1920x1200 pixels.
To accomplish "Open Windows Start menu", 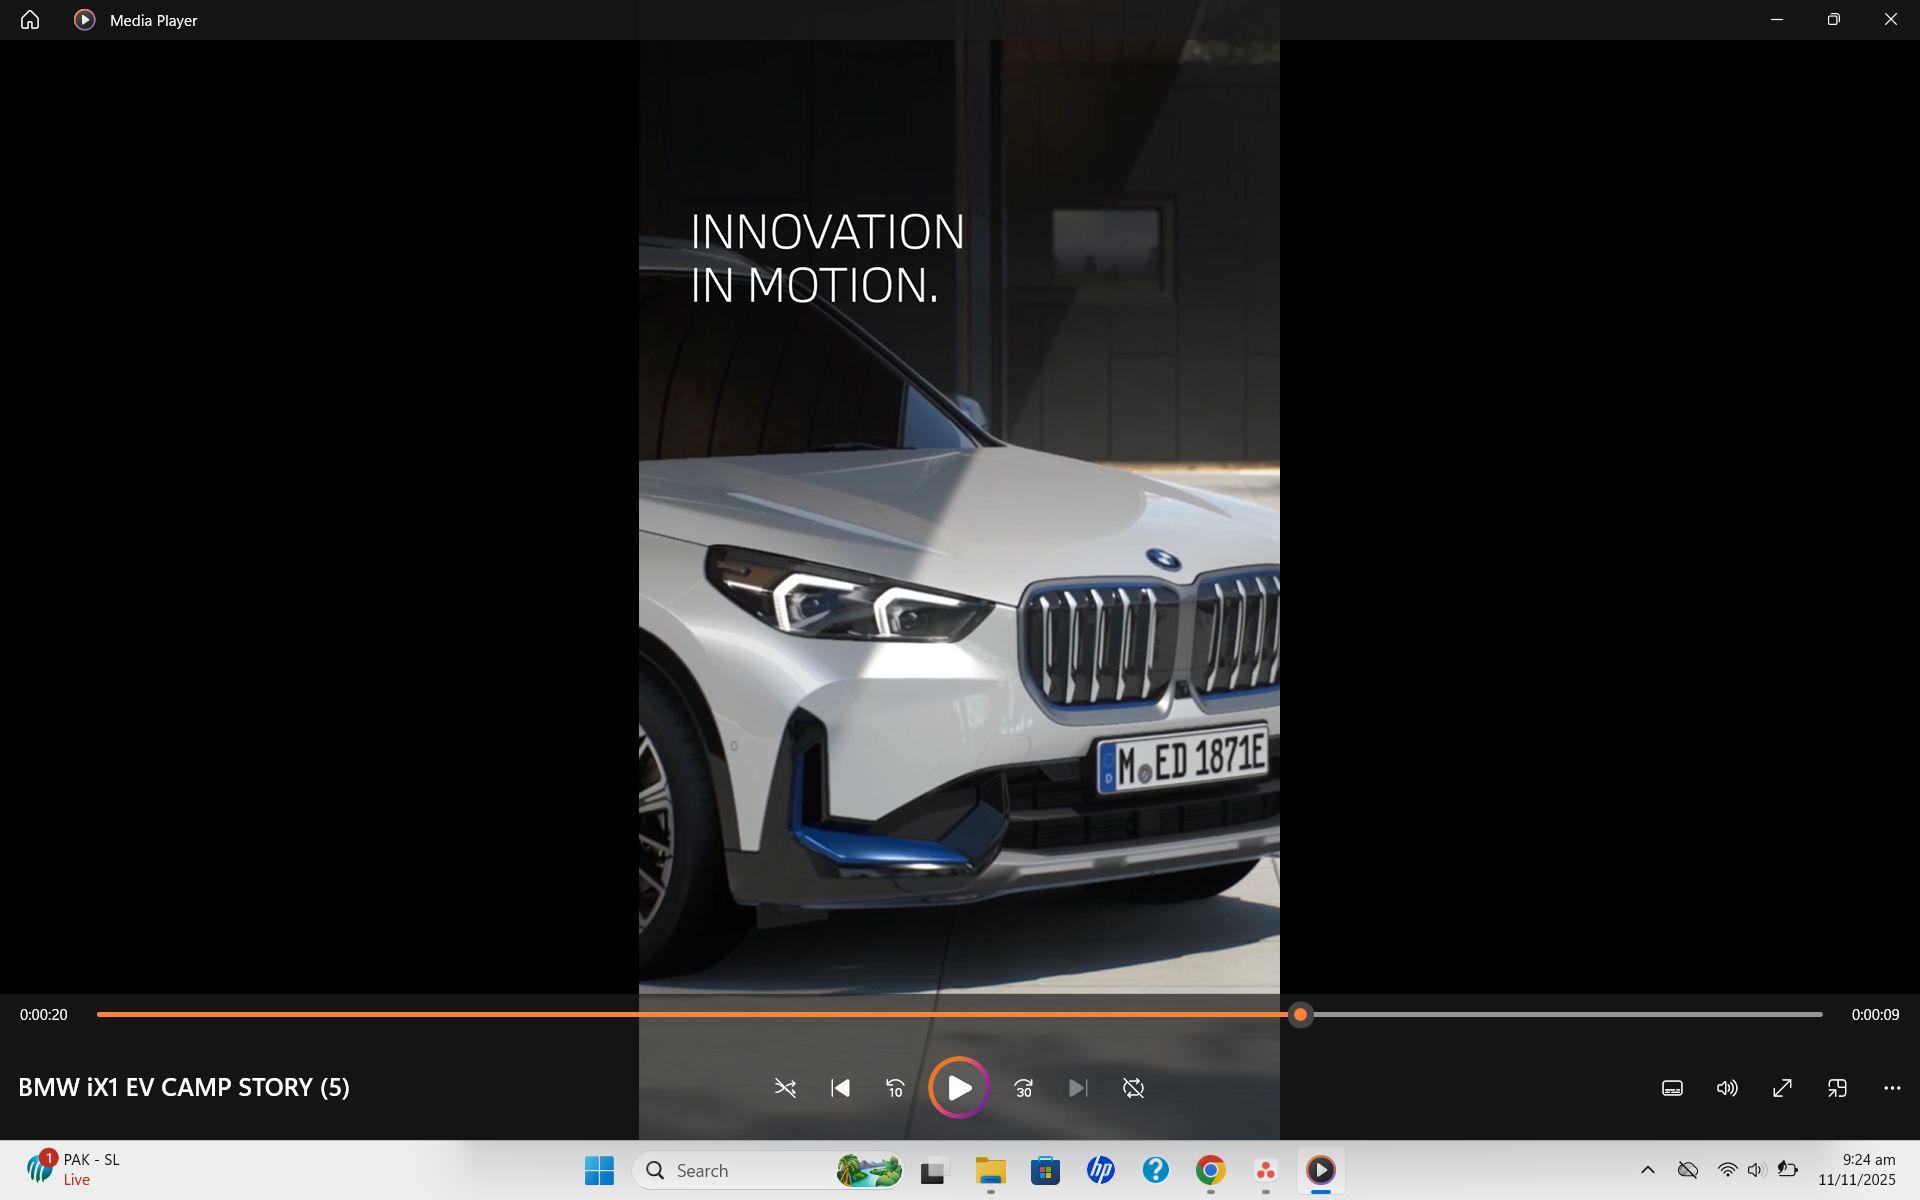I will 599,1170.
